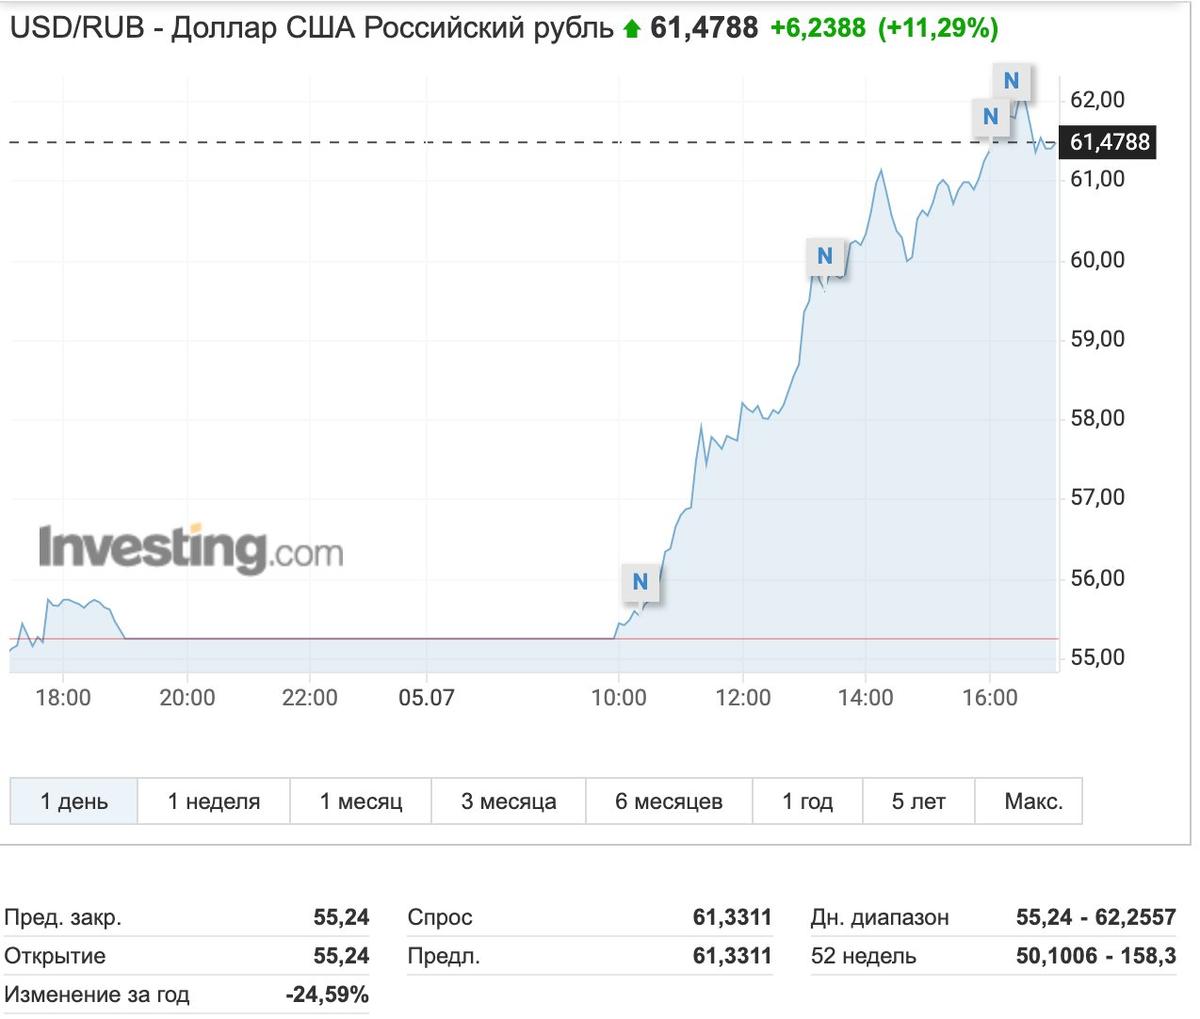Select the Макс. range tab
1200x1019 pixels.
point(1033,801)
